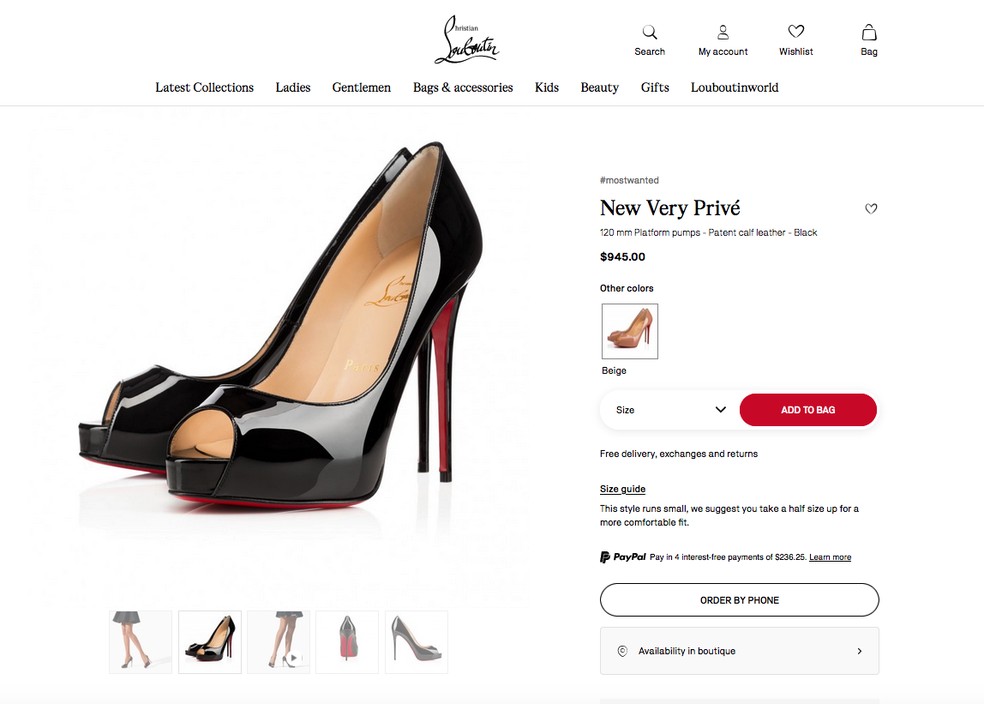This screenshot has height=704, width=984.
Task: Click the 'Beige' color label
Action: [x=614, y=371]
